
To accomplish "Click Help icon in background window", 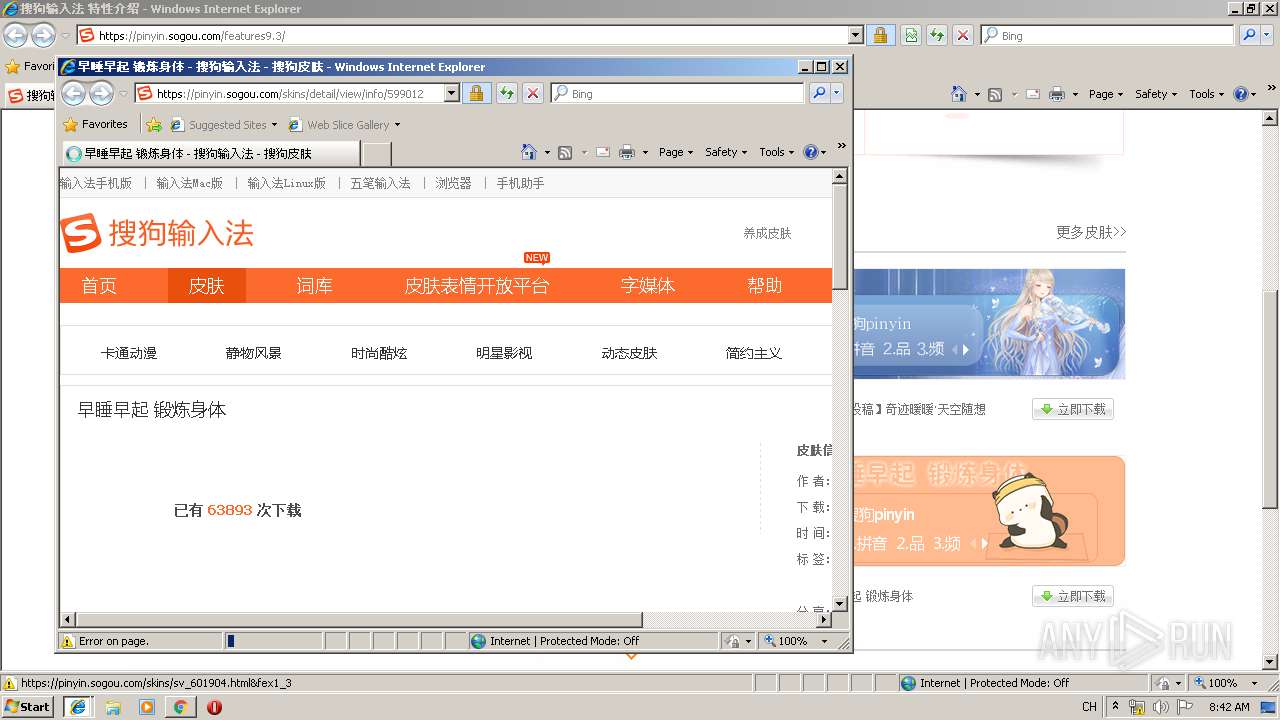I will pyautogui.click(x=1241, y=94).
